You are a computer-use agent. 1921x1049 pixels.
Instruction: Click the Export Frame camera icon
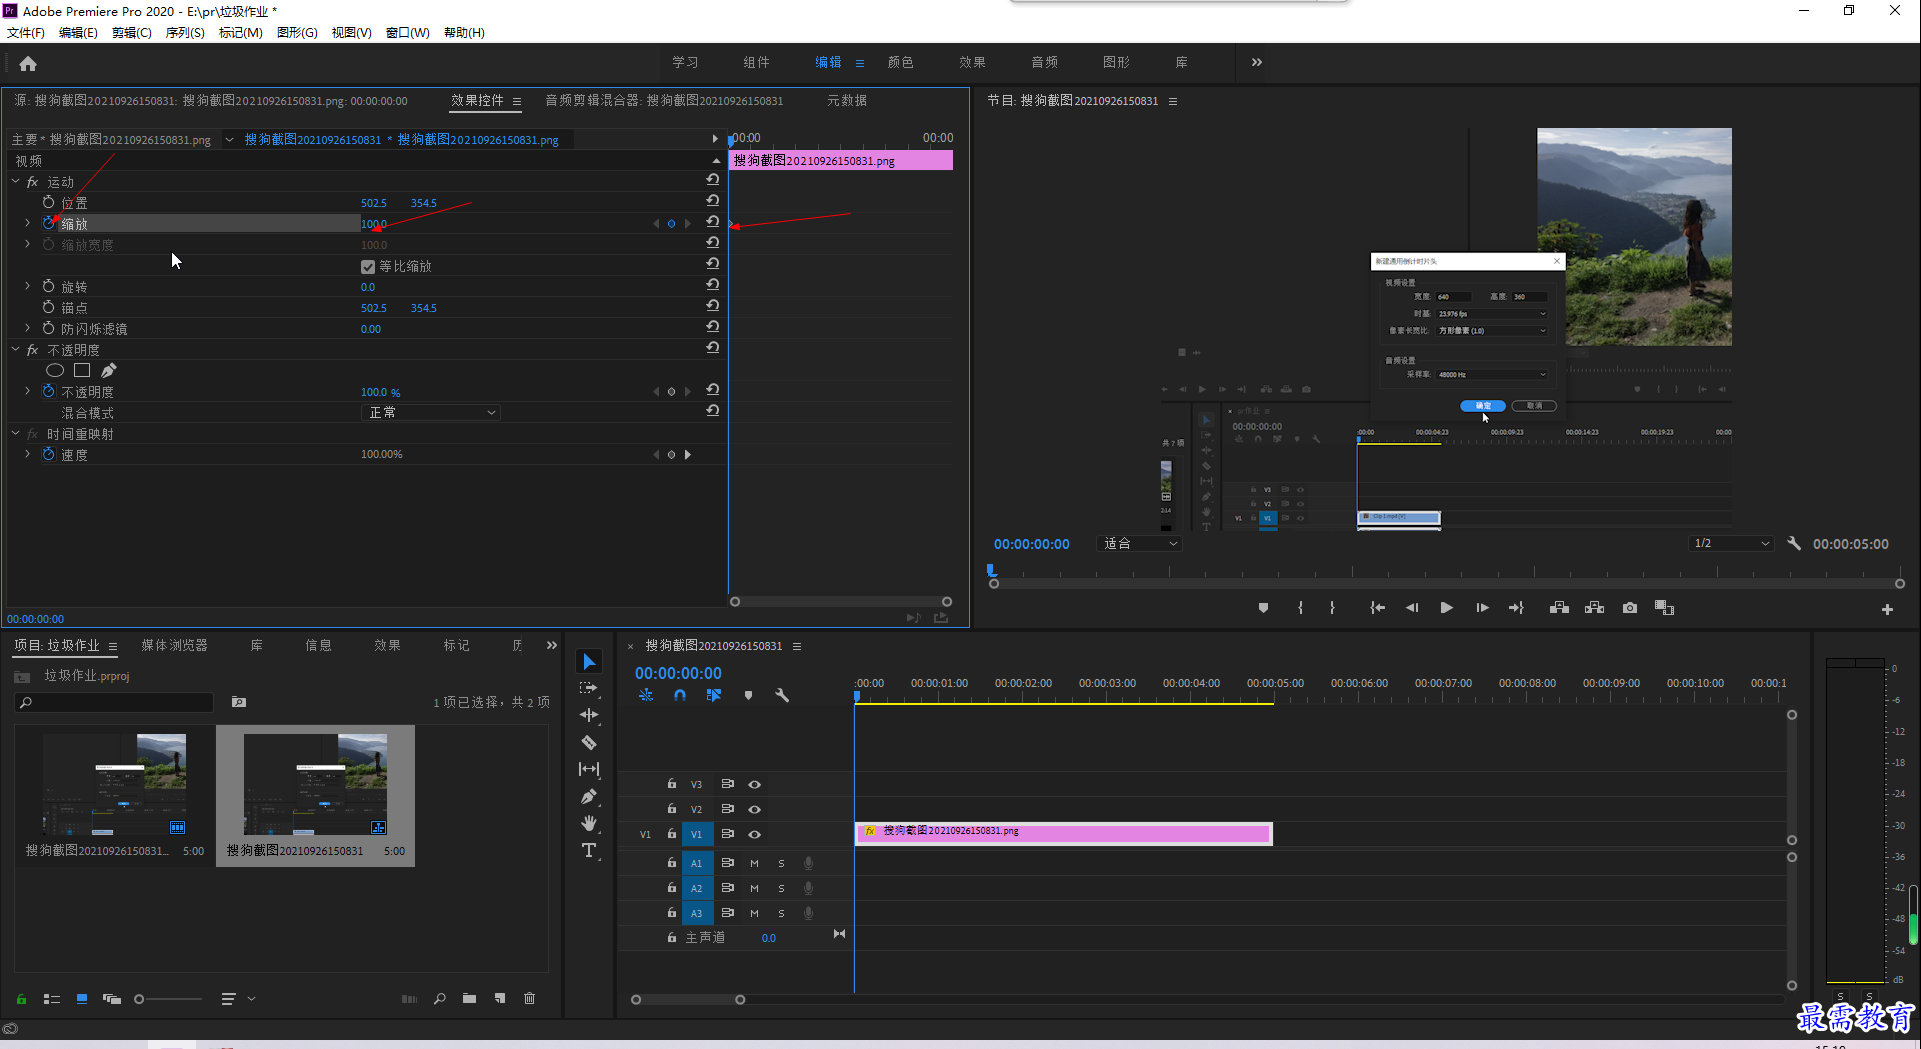1630,608
